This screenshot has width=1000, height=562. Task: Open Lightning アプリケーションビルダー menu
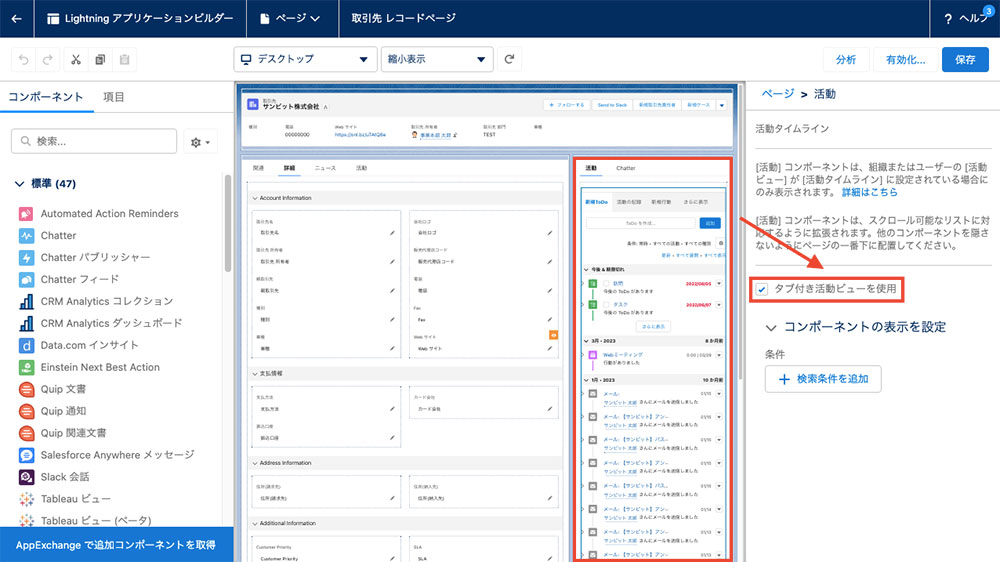[140, 18]
